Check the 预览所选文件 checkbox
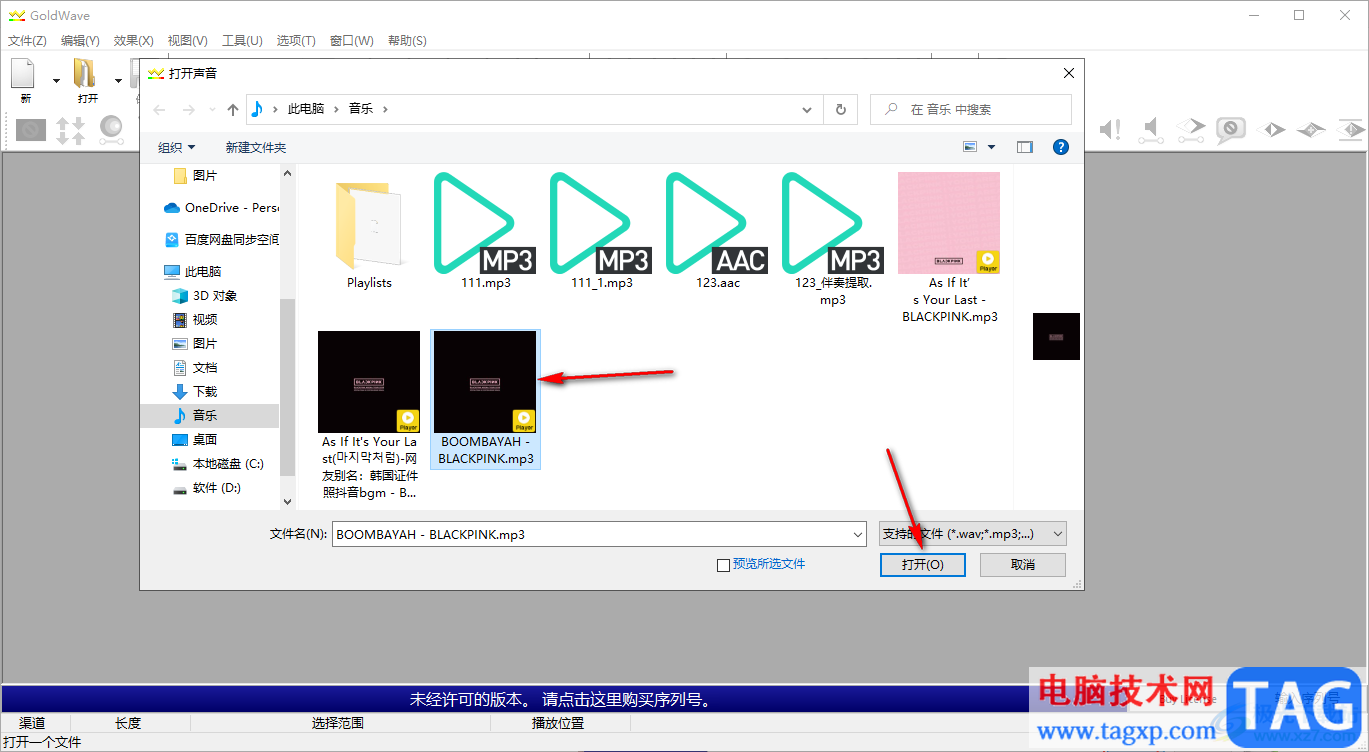Image resolution: width=1369 pixels, height=752 pixels. [x=724, y=565]
